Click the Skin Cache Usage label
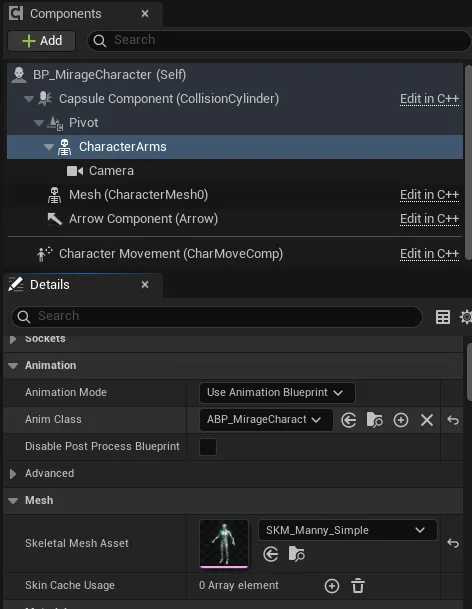Viewport: 472px width, 609px height. coord(70,586)
